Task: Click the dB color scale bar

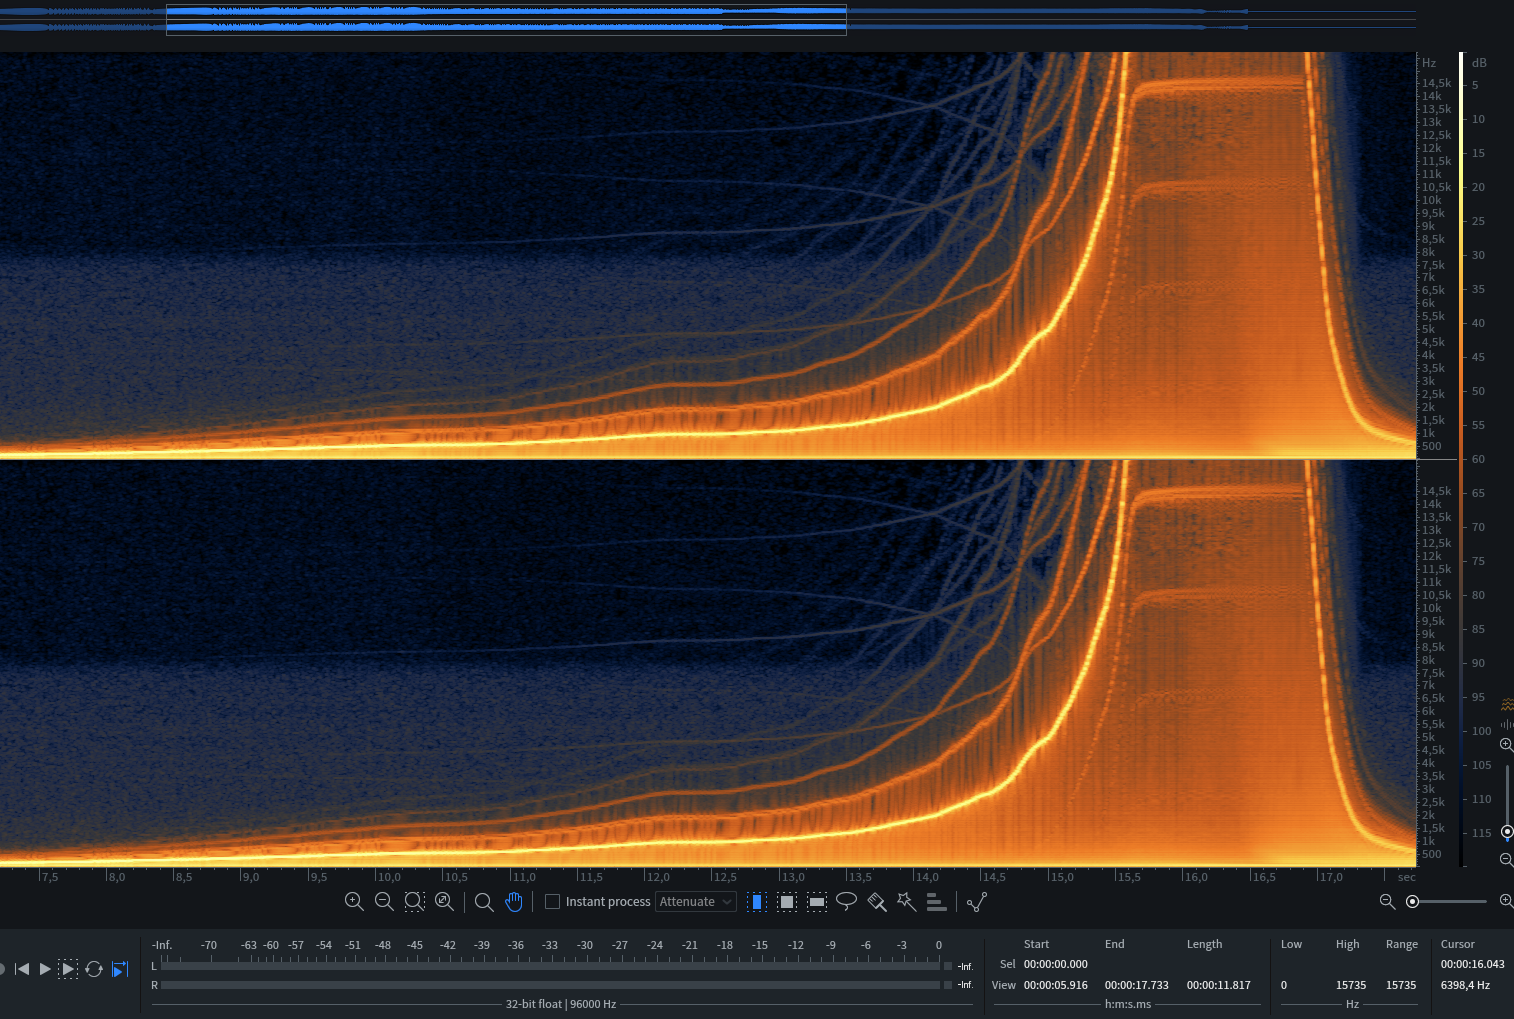Action: 1462,459
